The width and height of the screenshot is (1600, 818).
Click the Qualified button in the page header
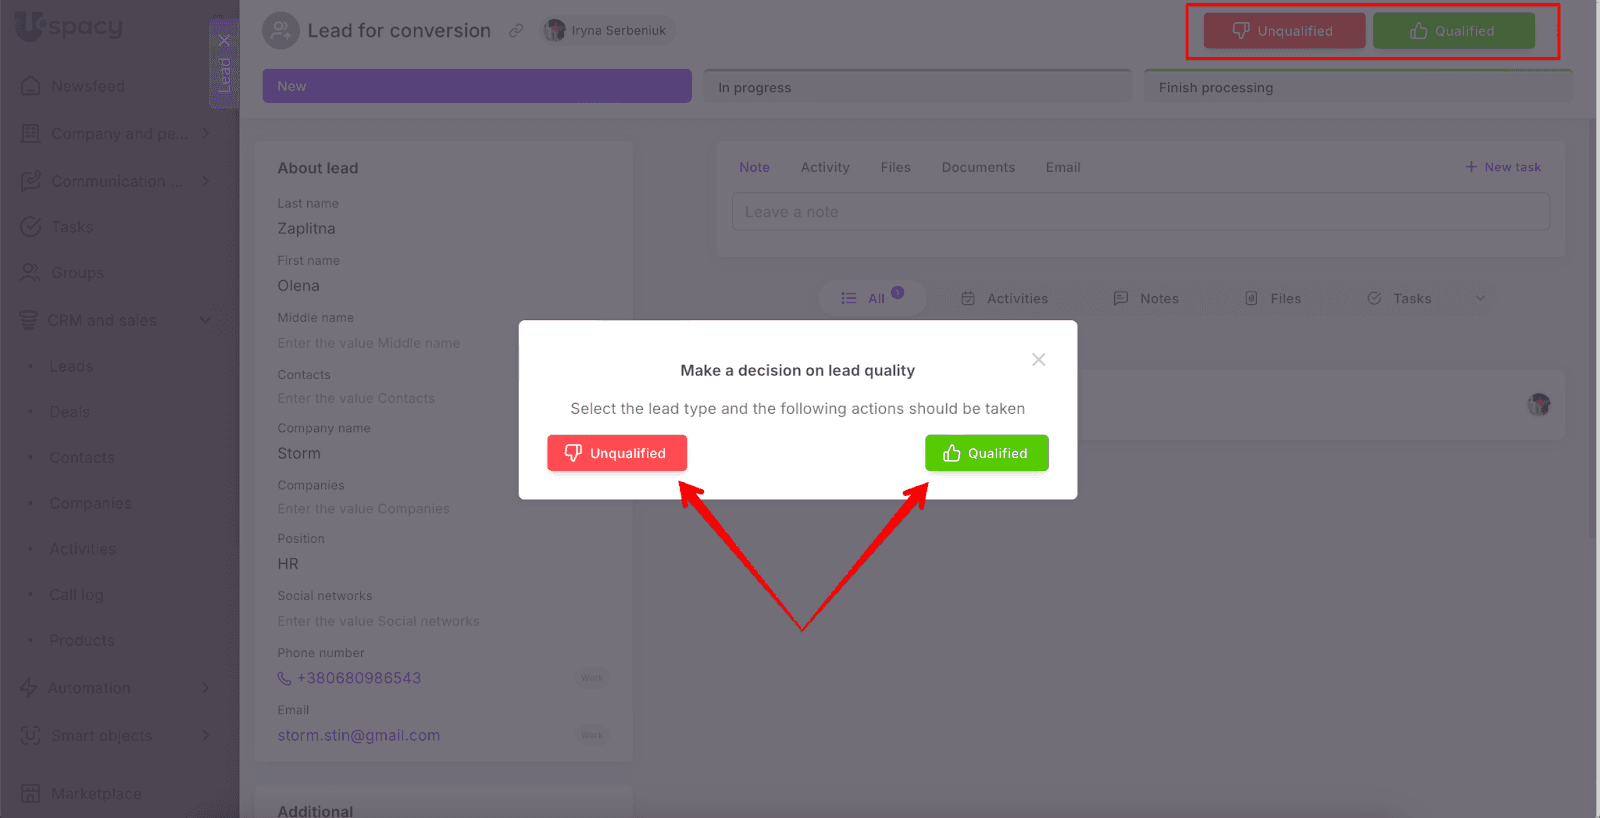[x=1454, y=31]
